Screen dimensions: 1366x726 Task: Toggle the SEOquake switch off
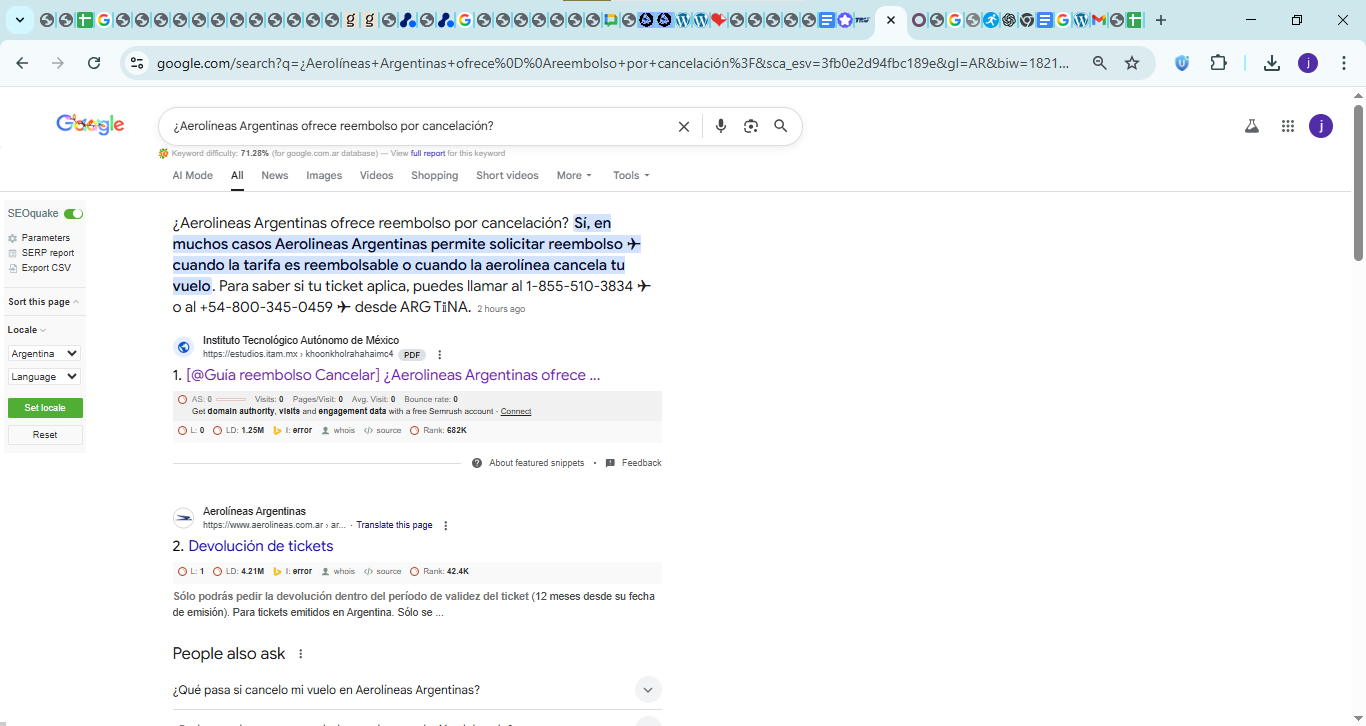point(73,214)
